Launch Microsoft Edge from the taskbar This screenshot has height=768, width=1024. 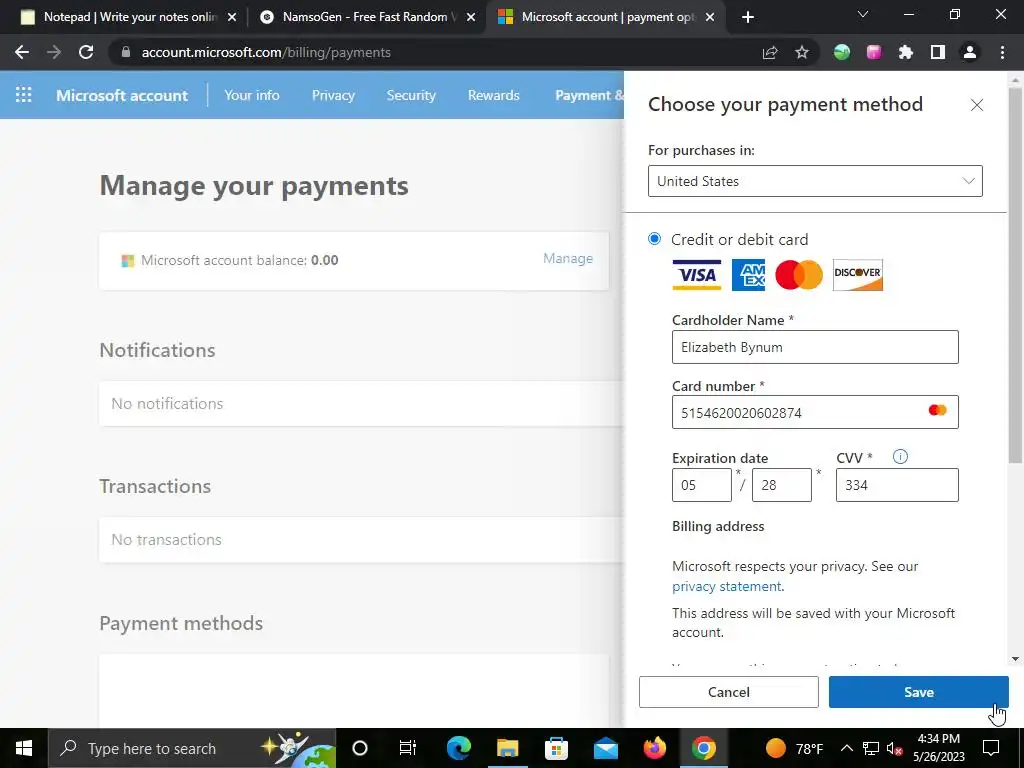coord(458,748)
